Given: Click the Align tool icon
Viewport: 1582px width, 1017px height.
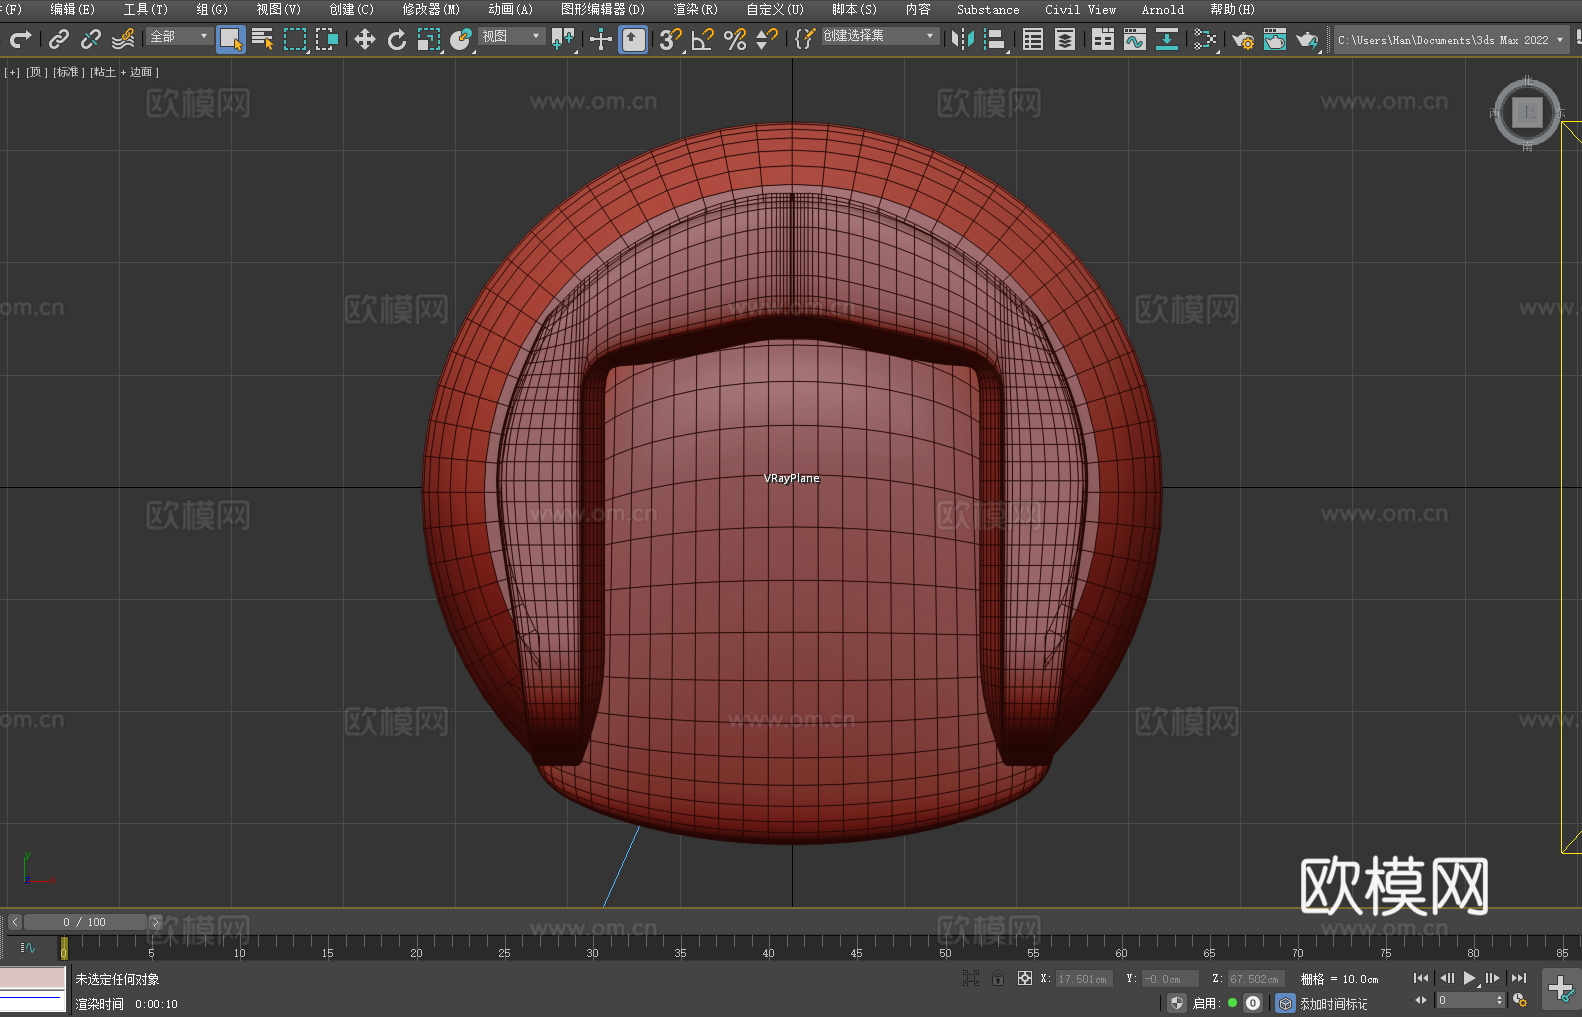Looking at the screenshot, I should (995, 39).
